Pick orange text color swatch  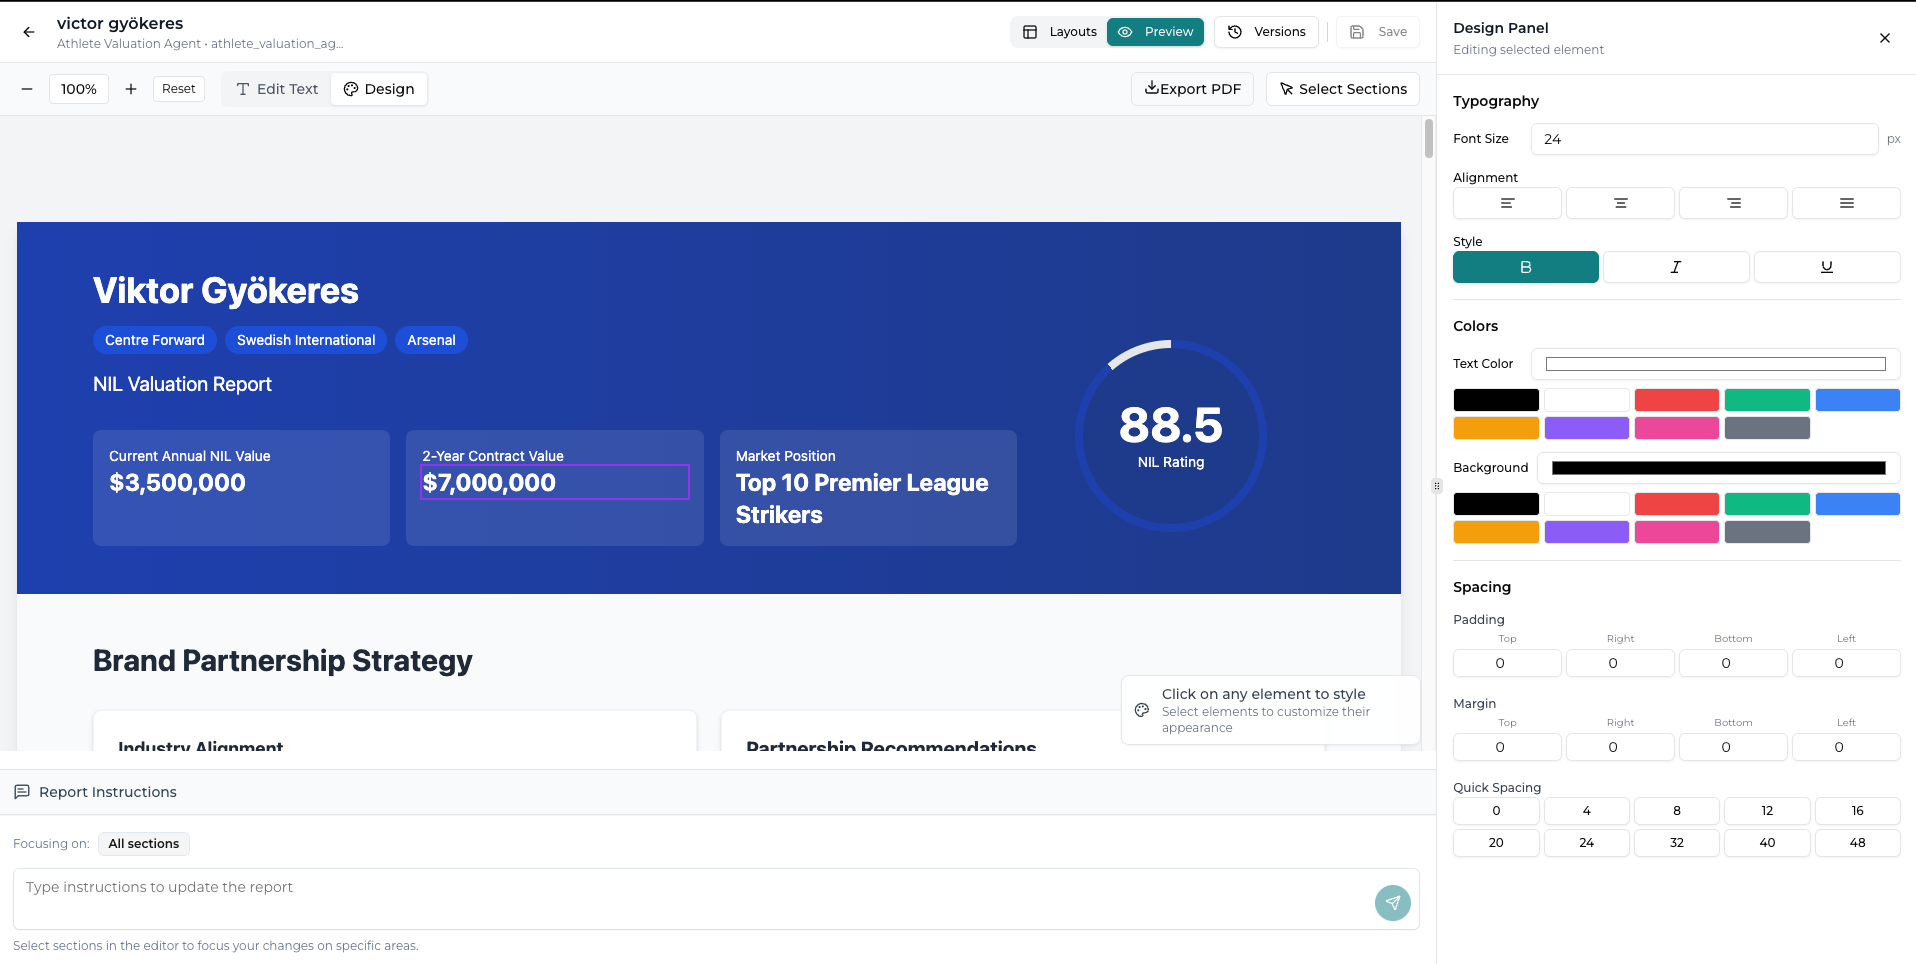click(1496, 428)
